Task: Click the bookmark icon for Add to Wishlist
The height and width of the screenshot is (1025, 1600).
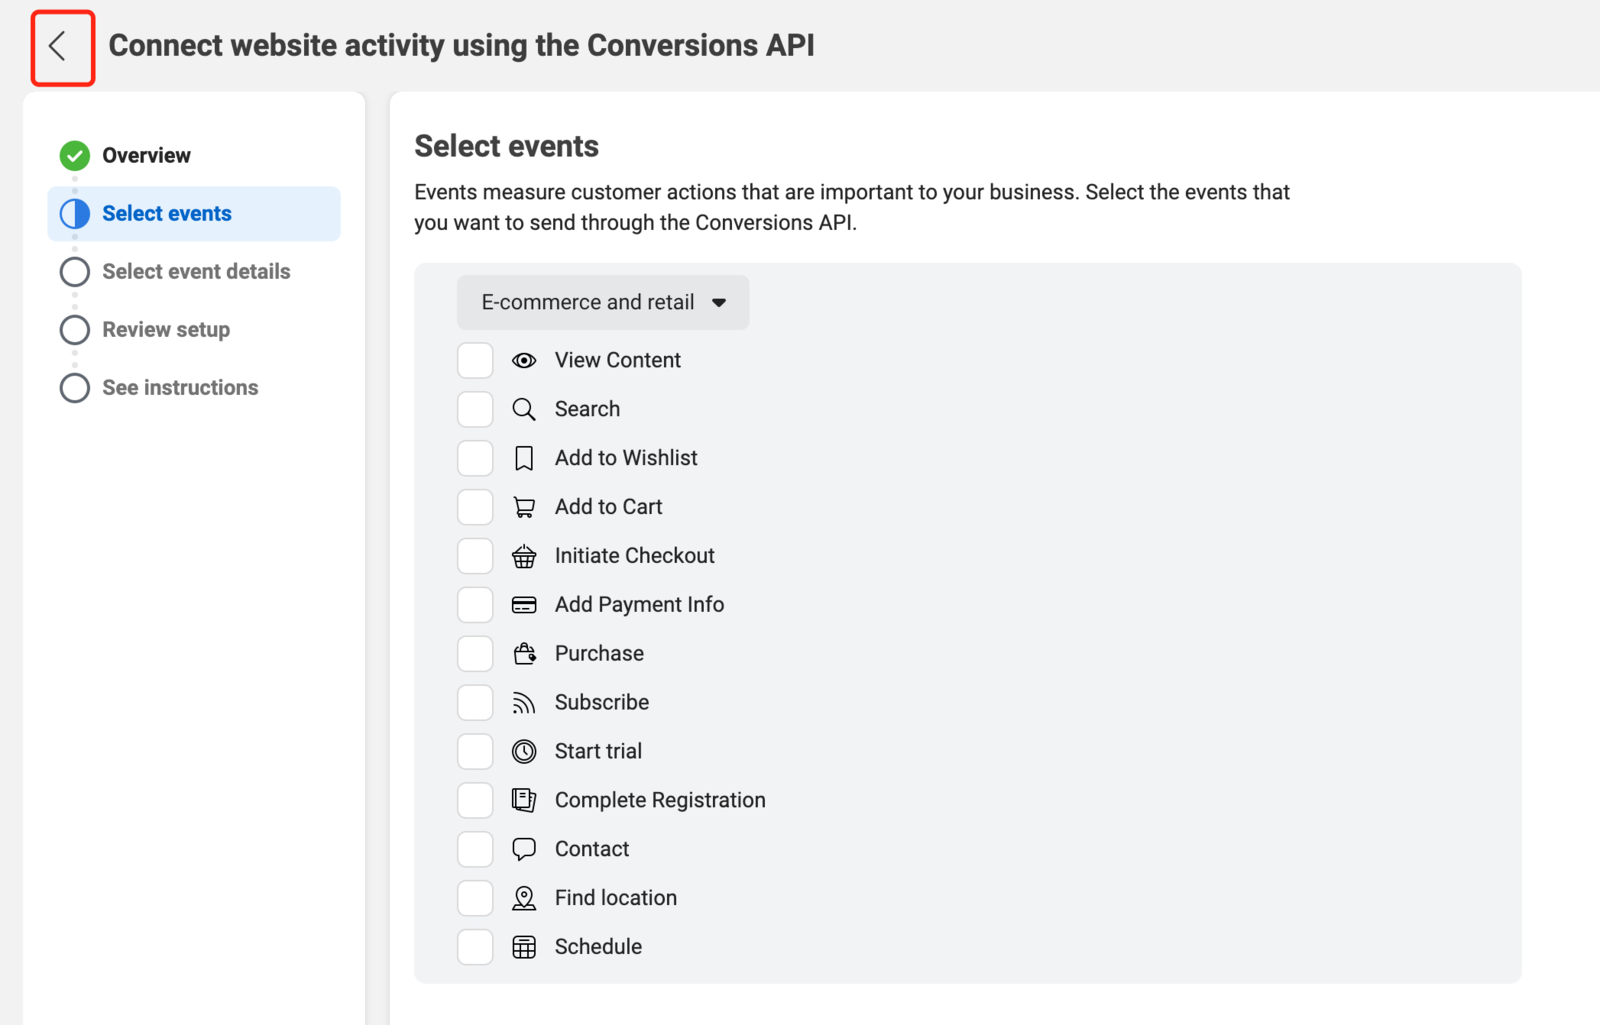Action: pyautogui.click(x=524, y=458)
